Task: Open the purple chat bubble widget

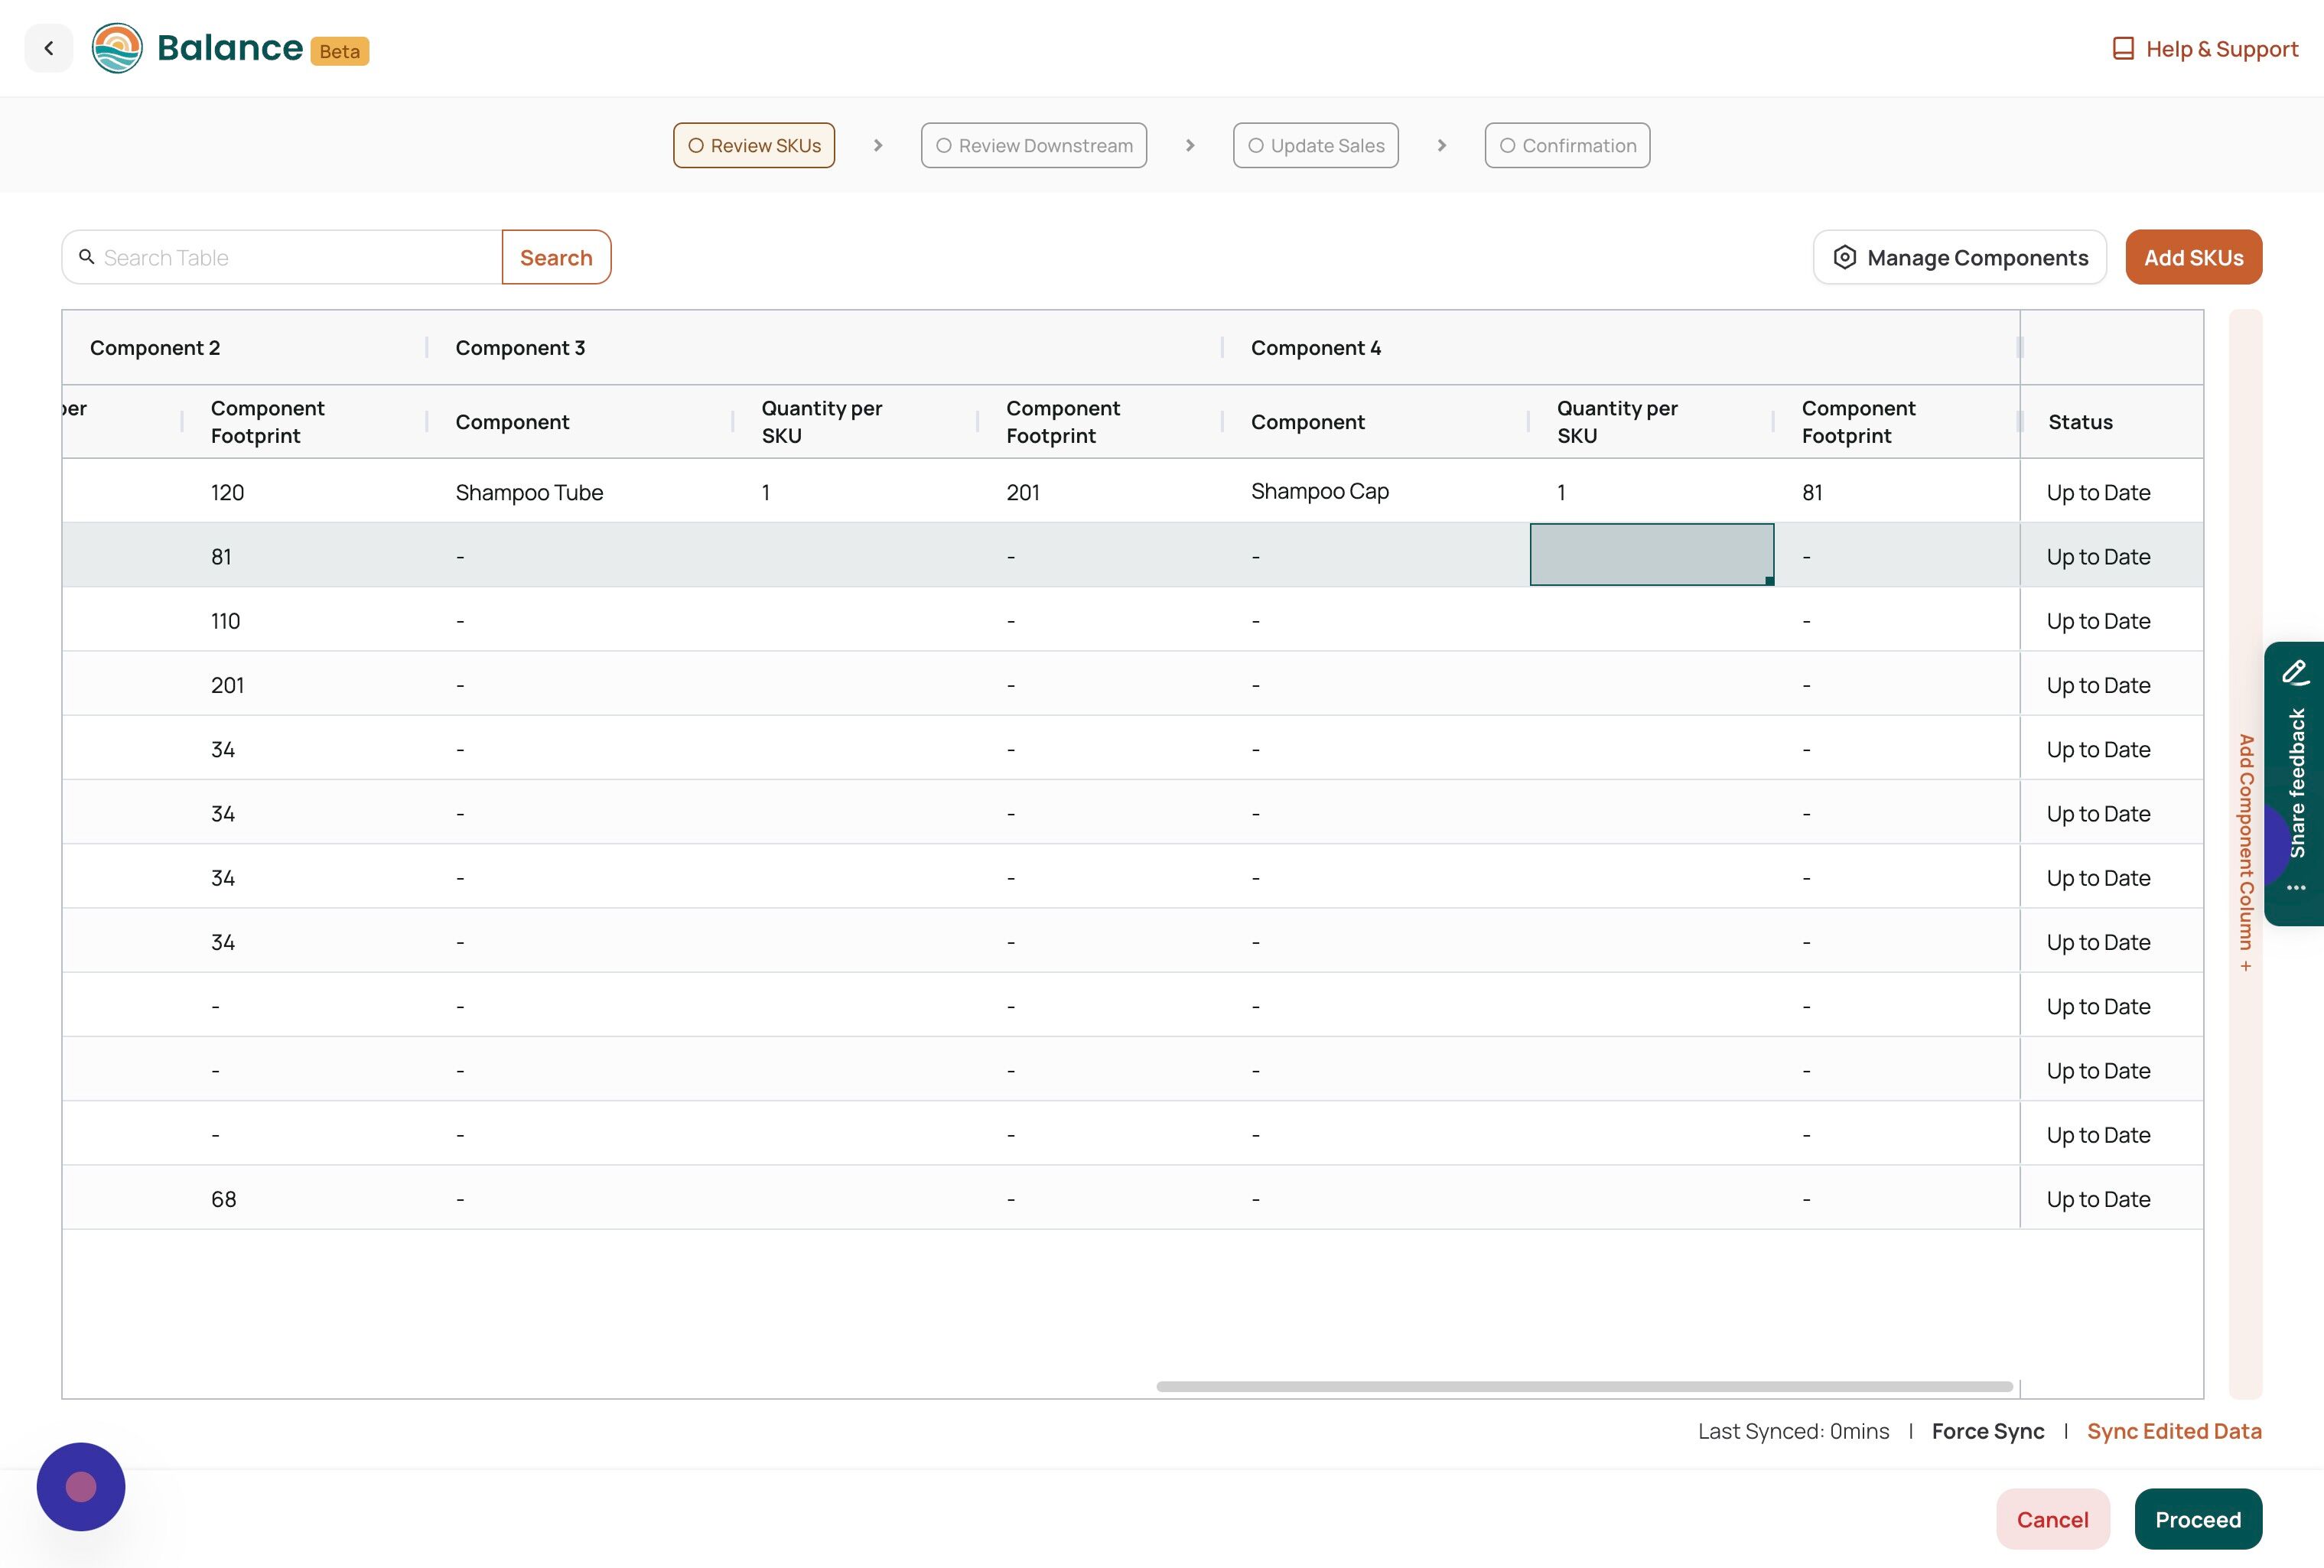Action: (81, 1487)
